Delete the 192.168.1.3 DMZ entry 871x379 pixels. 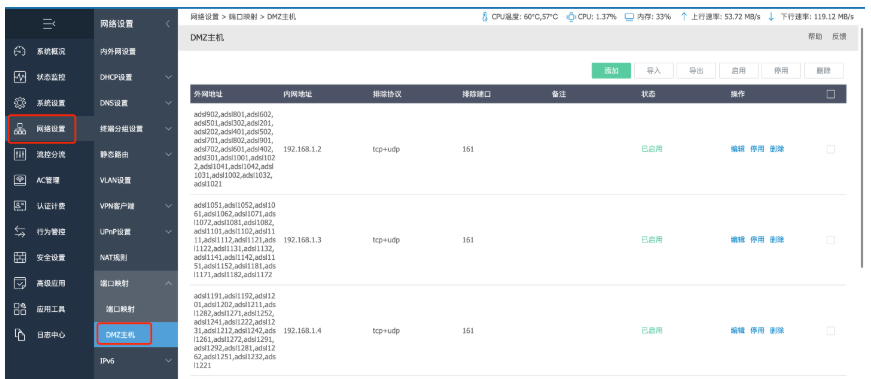pos(777,240)
